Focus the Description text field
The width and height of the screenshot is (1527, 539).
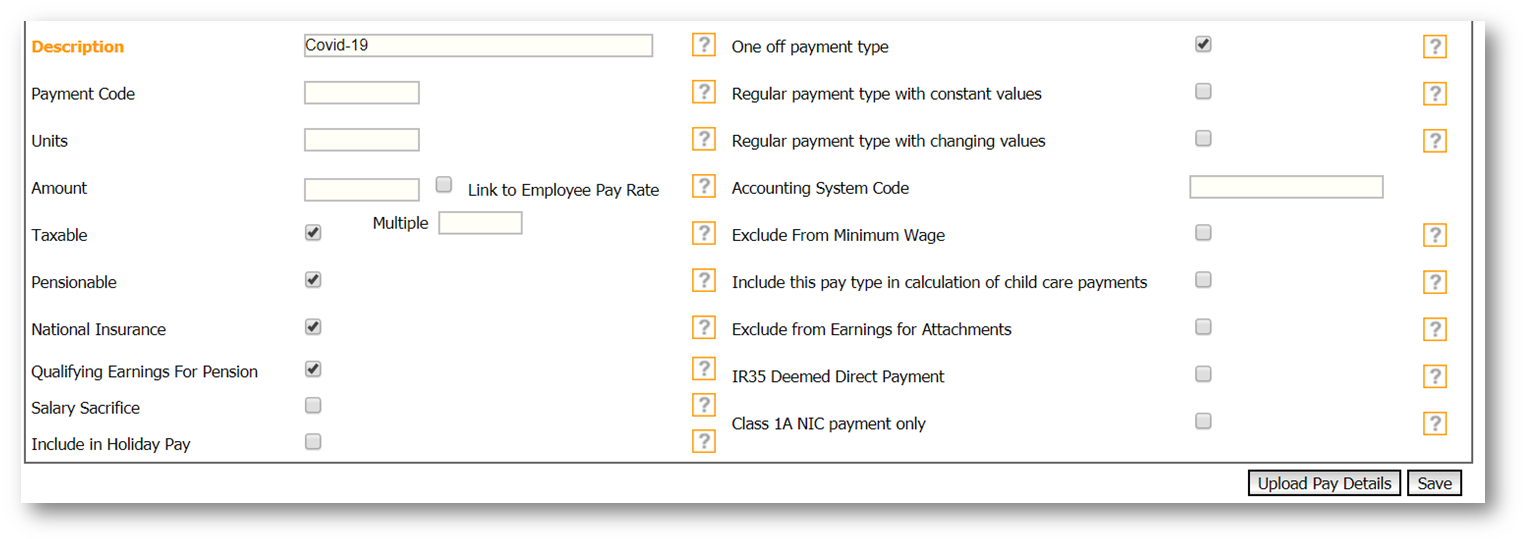tap(478, 46)
